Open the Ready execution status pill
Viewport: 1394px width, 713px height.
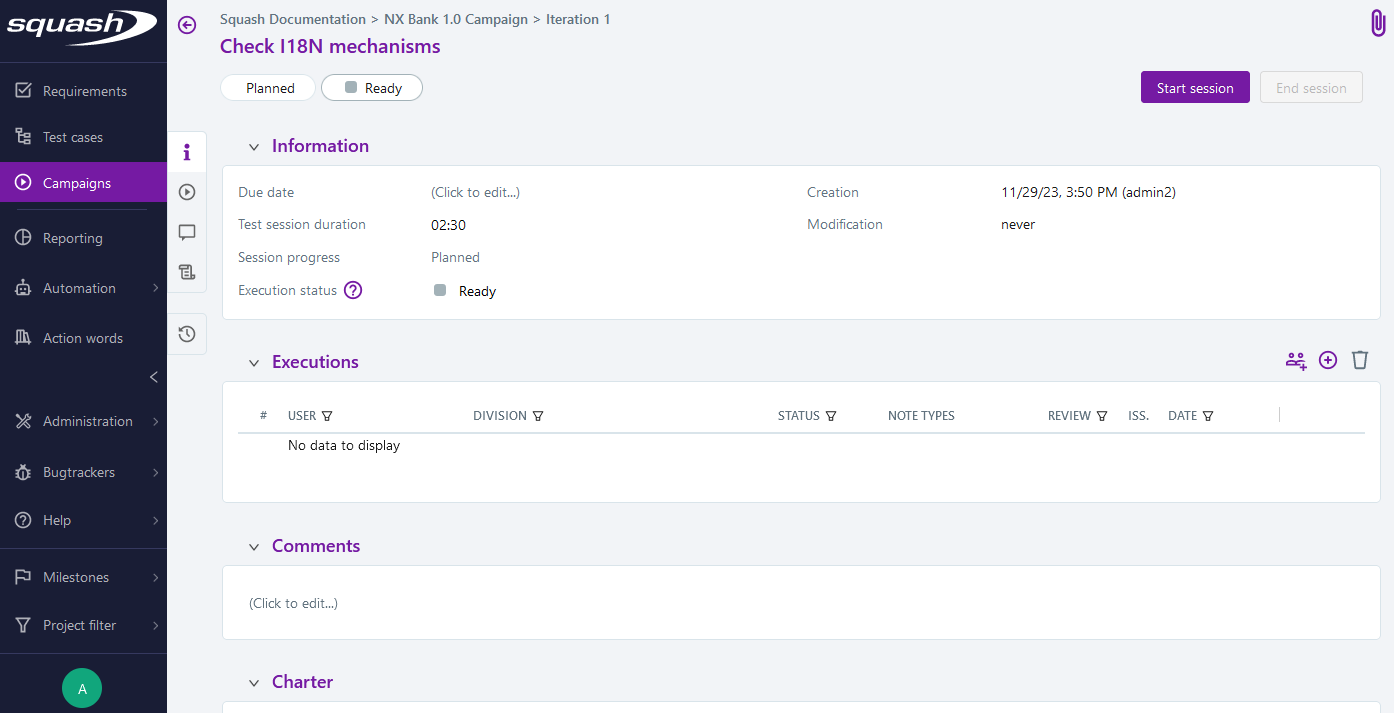372,88
